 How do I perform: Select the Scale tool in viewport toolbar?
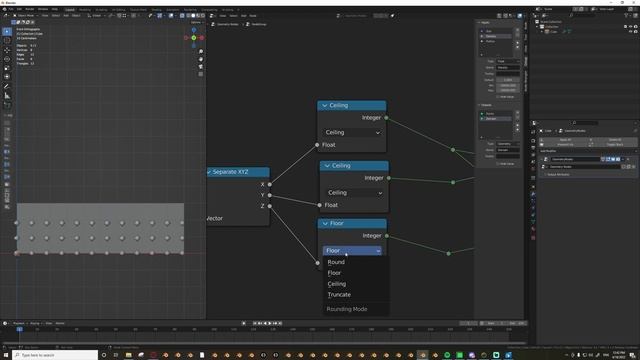tap(7, 68)
